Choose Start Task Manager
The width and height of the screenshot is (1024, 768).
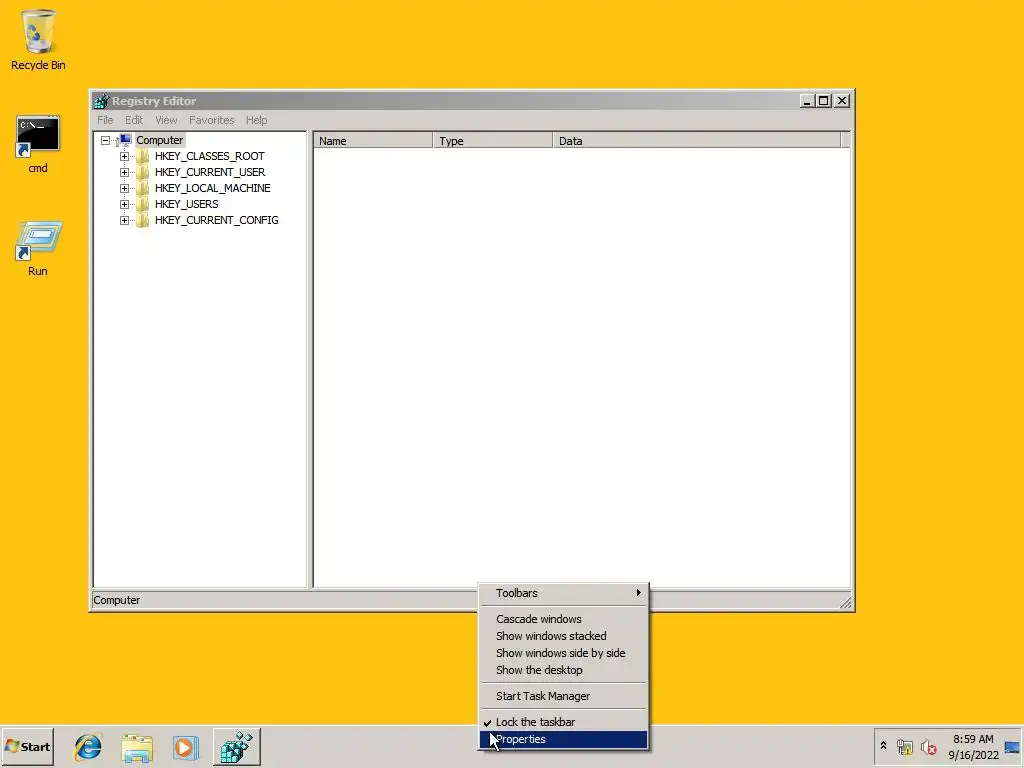[564, 696]
